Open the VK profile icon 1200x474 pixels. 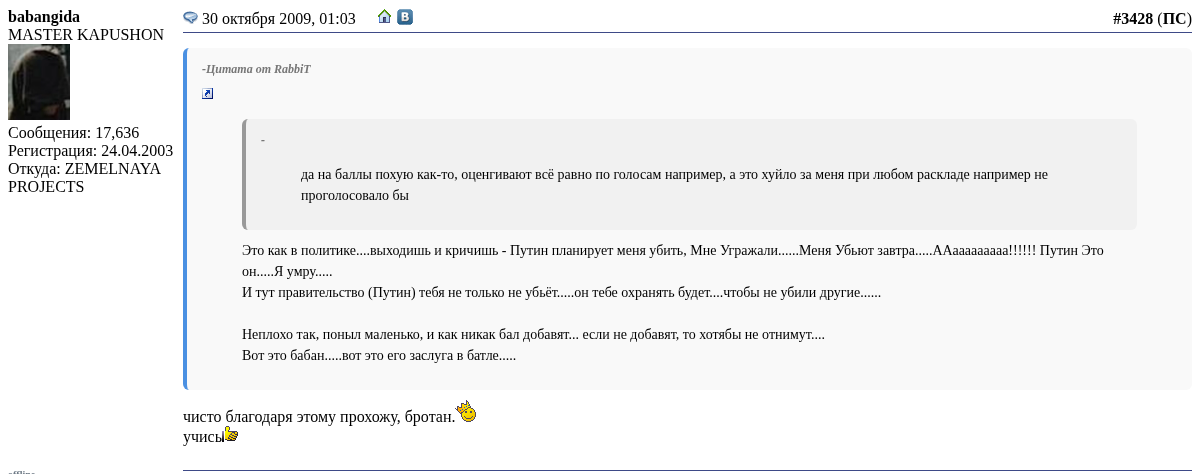pyautogui.click(x=405, y=17)
